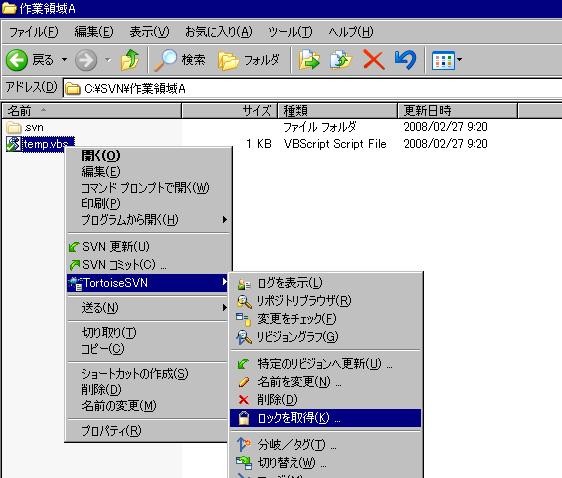Click 2008/02/27 9:20 date of temp.vbs
Image resolution: width=562 pixels, height=478 pixels.
coord(446,144)
